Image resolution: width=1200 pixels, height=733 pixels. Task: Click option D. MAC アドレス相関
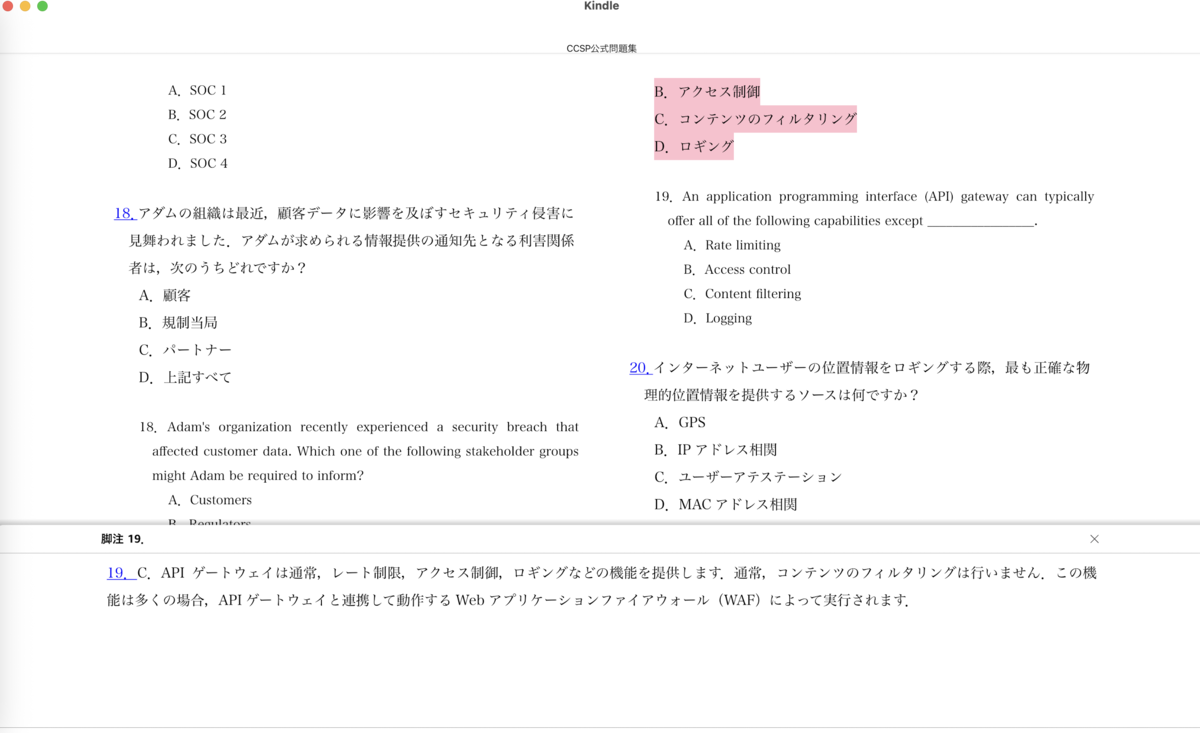click(726, 504)
